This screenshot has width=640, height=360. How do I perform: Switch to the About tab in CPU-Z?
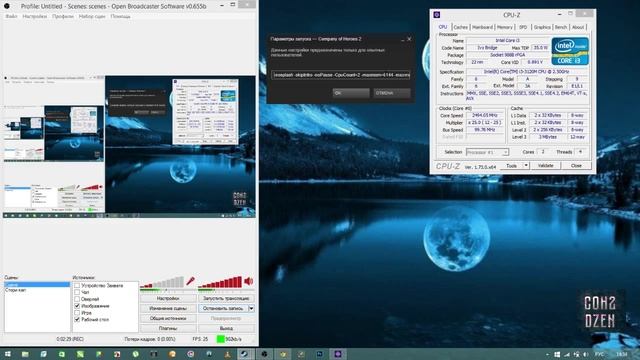click(x=578, y=27)
